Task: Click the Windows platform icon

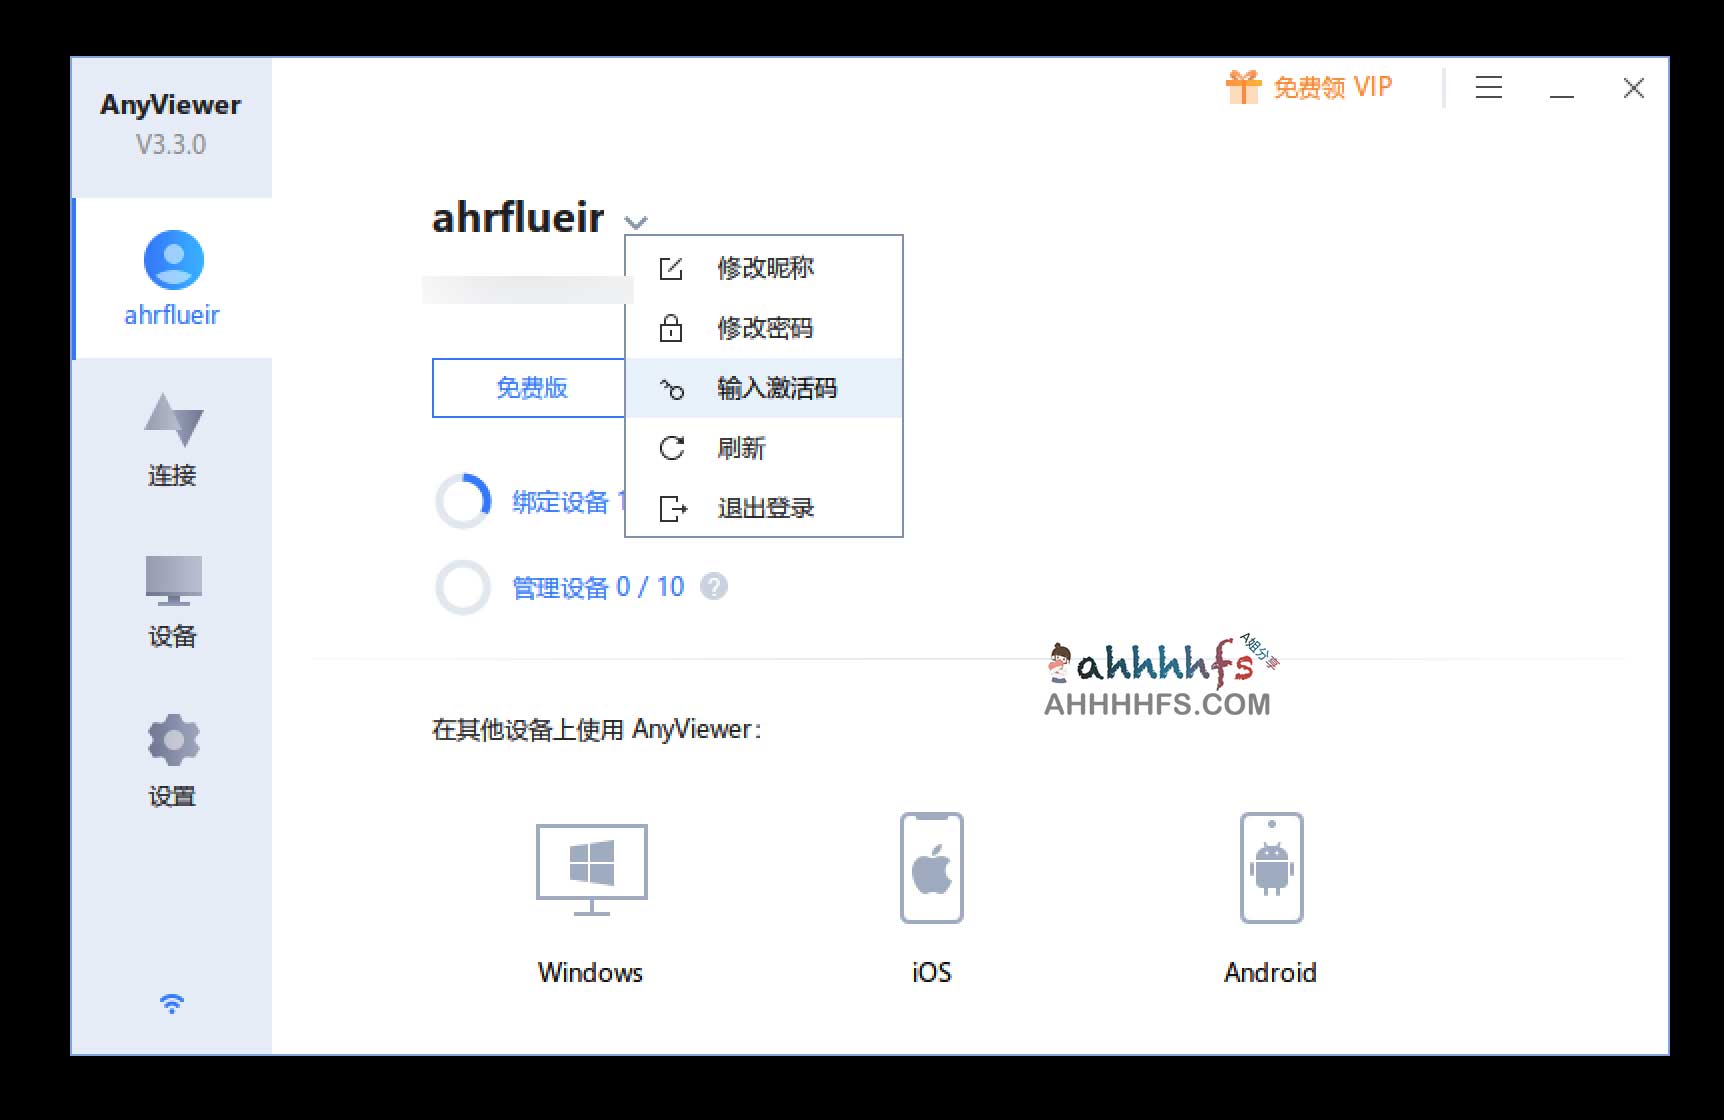Action: coord(590,867)
